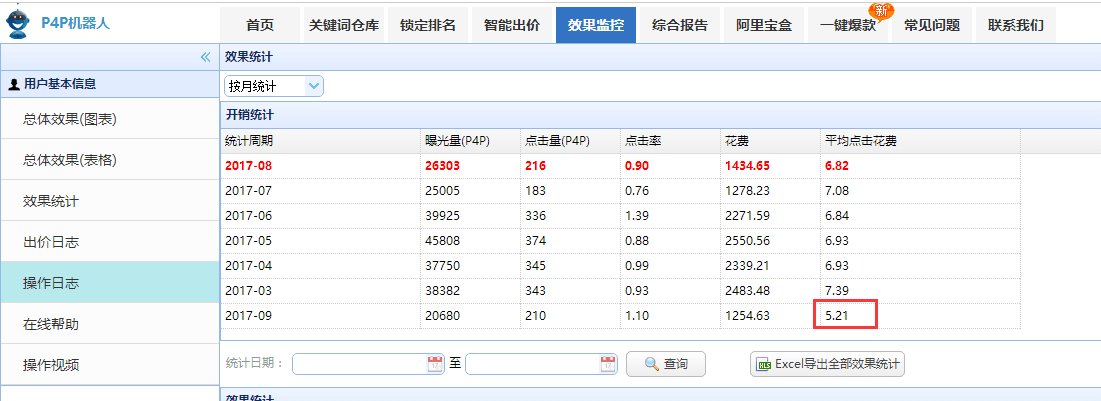The height and width of the screenshot is (401, 1101).
Task: Click the 新 badge on 一键爆款
Action: [x=881, y=10]
